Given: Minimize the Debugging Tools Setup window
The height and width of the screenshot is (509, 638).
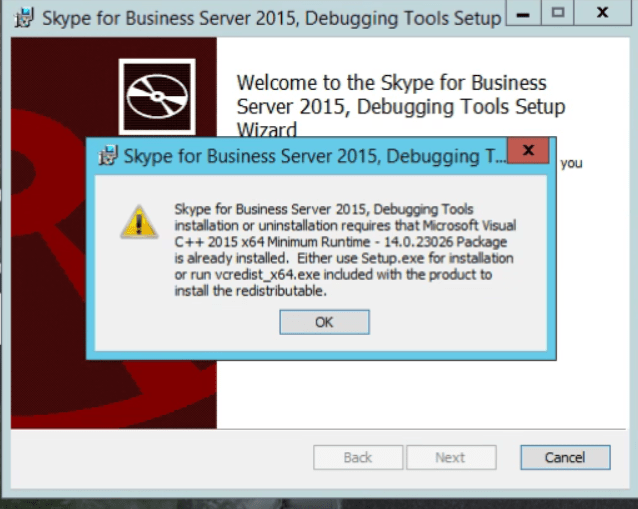Looking at the screenshot, I should coord(520,13).
